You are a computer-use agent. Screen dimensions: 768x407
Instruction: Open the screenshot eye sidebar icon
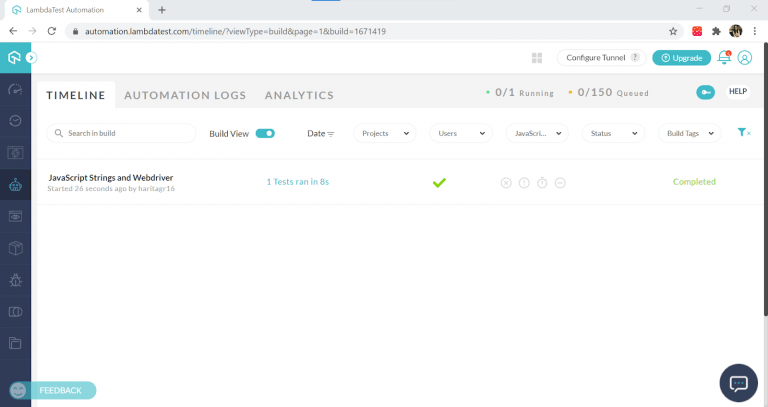[x=15, y=216]
